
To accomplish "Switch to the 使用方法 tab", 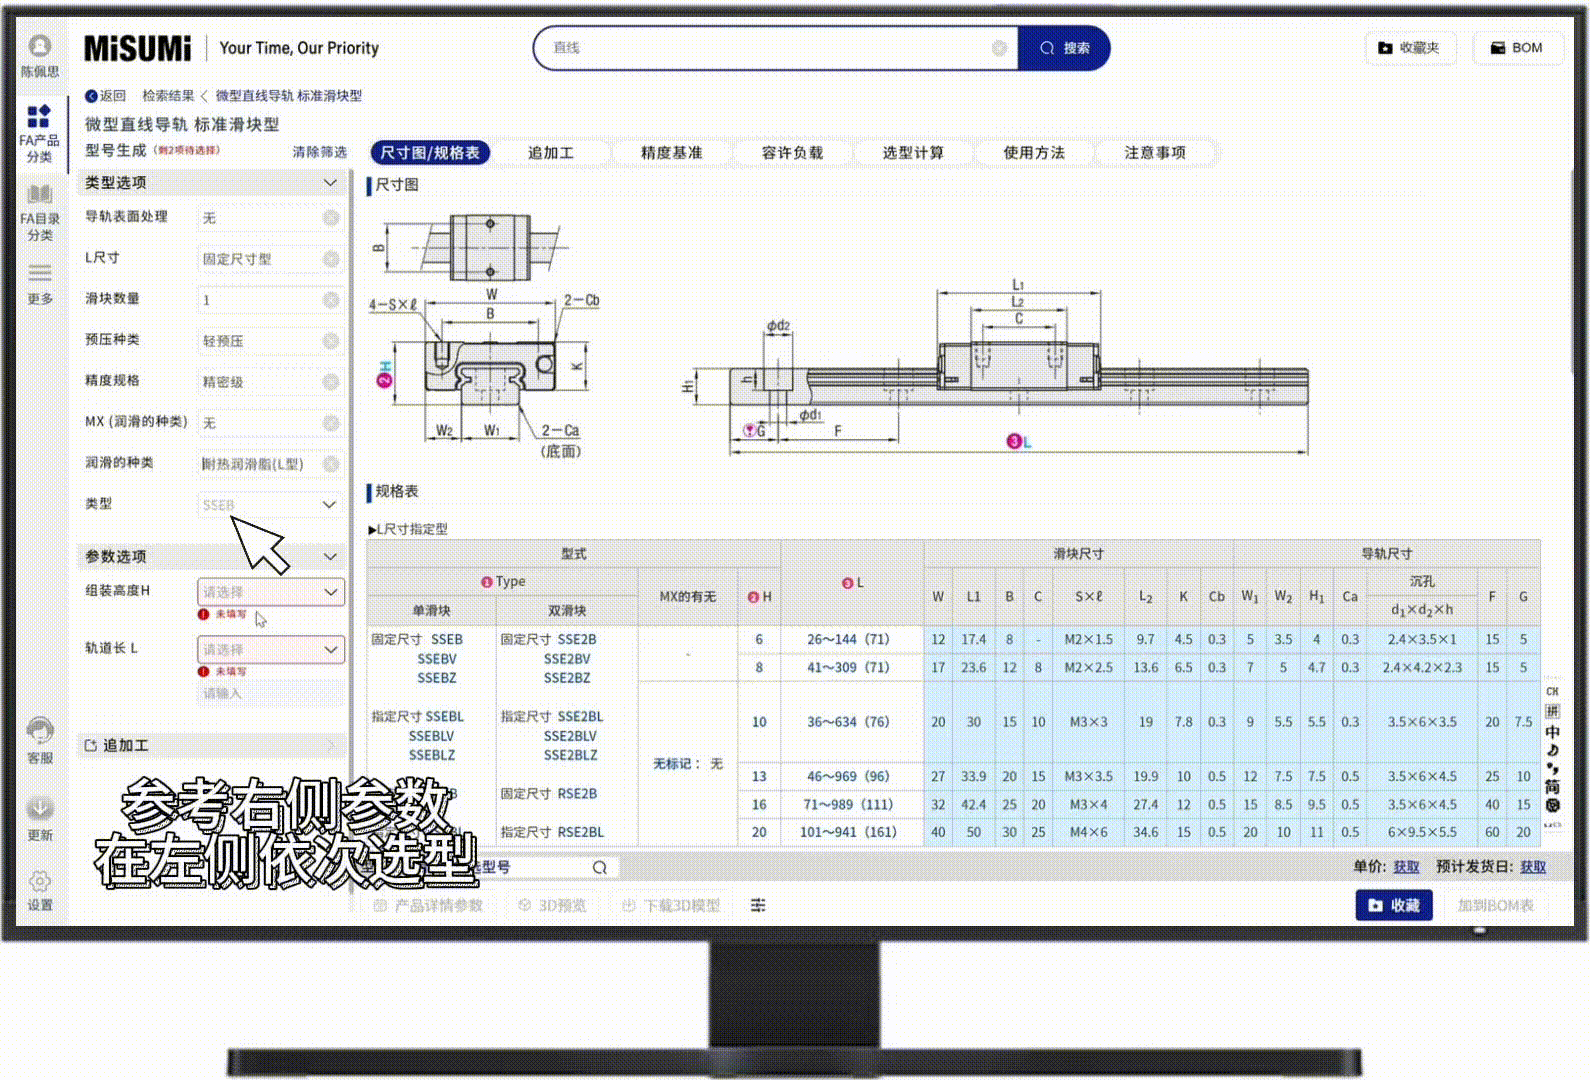I will pos(1034,153).
